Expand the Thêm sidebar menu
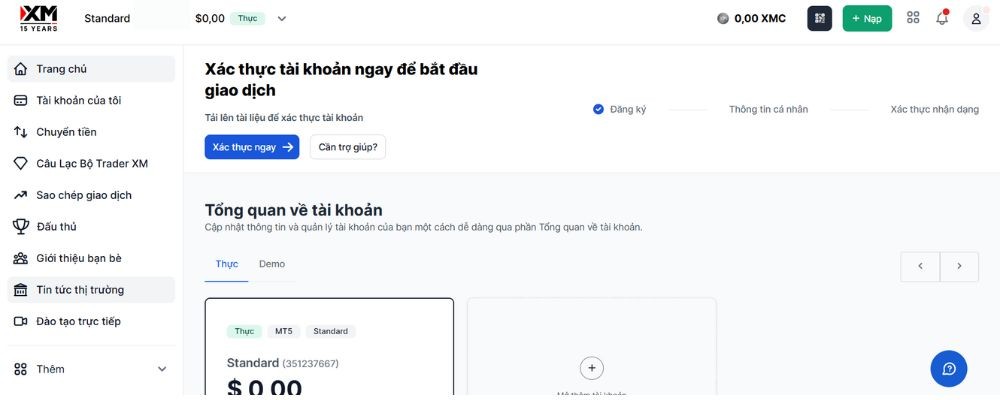 tap(162, 369)
